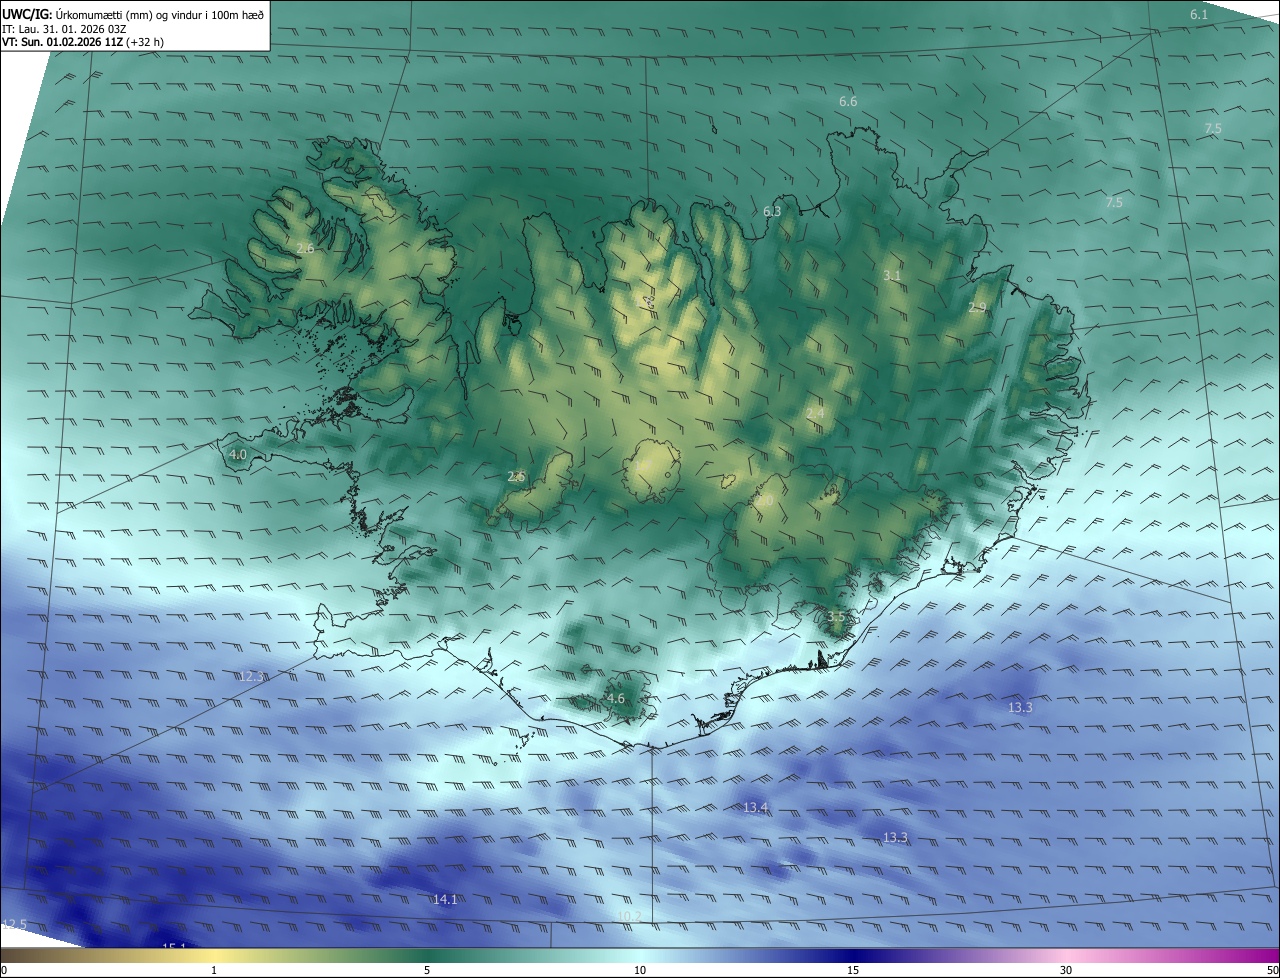Click the map value label 13.4
Image resolution: width=1280 pixels, height=978 pixels.
[756, 808]
